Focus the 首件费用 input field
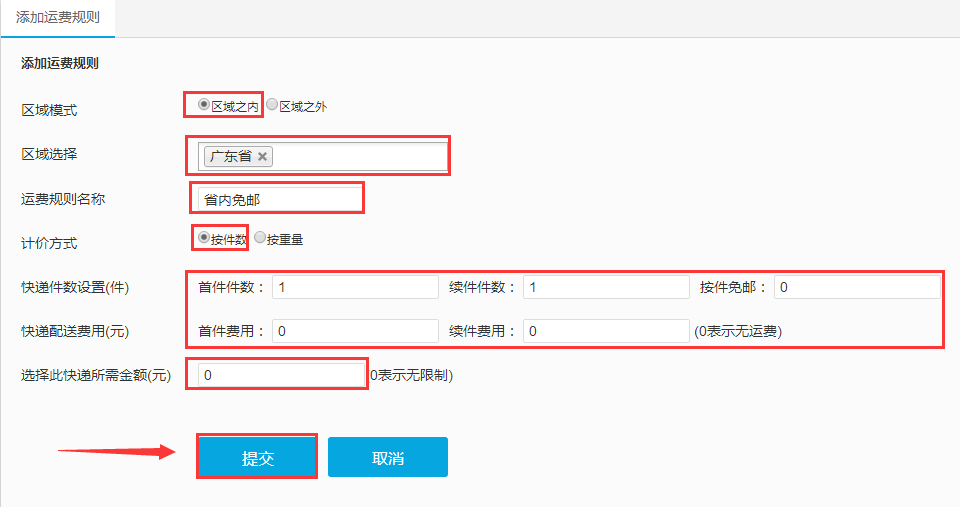960x507 pixels. (355, 330)
